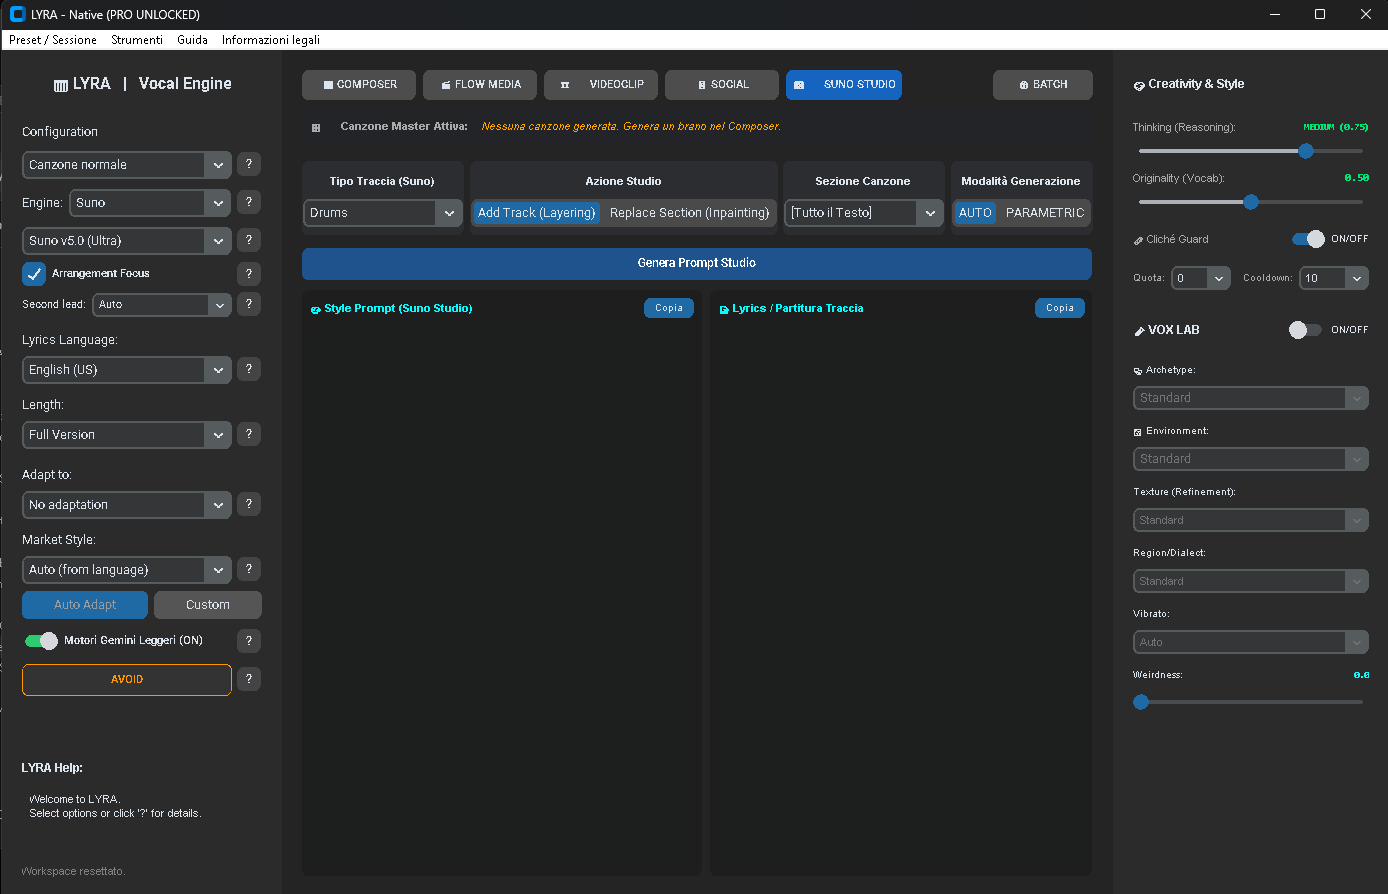Viewport: 1388px width, 894px height.
Task: Select Auto Adapt market style mode
Action: [85, 605]
